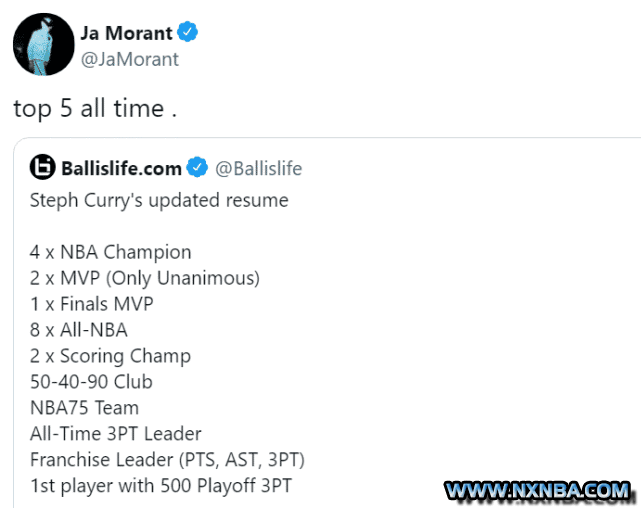Viewport: 641px width, 508px height.
Task: Click the WWW.NXNBA.COM watermark
Action: [538, 490]
